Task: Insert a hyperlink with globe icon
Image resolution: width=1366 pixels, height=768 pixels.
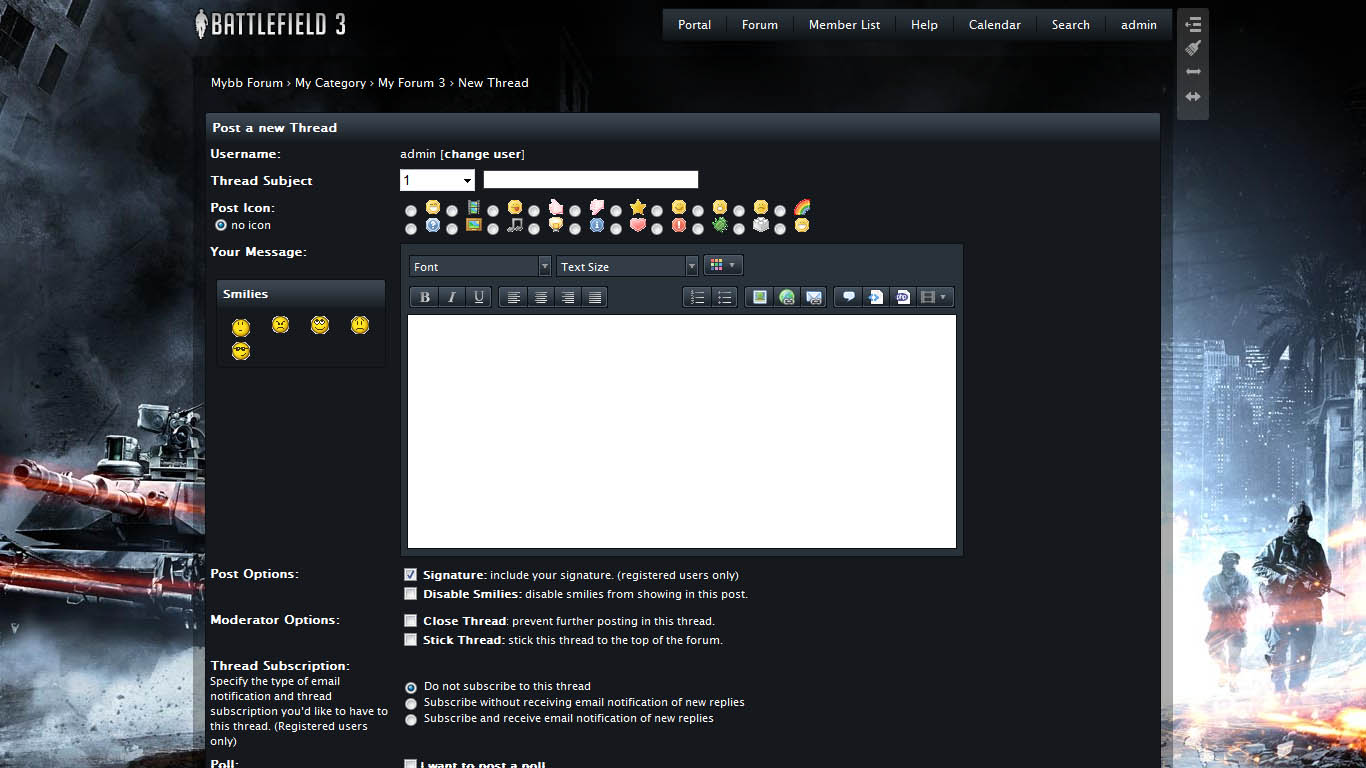Action: pyautogui.click(x=787, y=297)
